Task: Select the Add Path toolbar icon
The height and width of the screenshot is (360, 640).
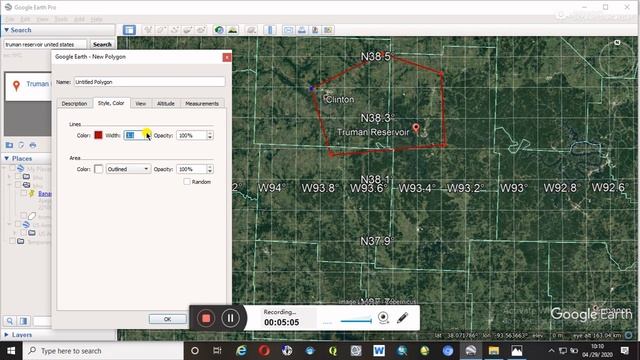Action: pyautogui.click(x=175, y=30)
